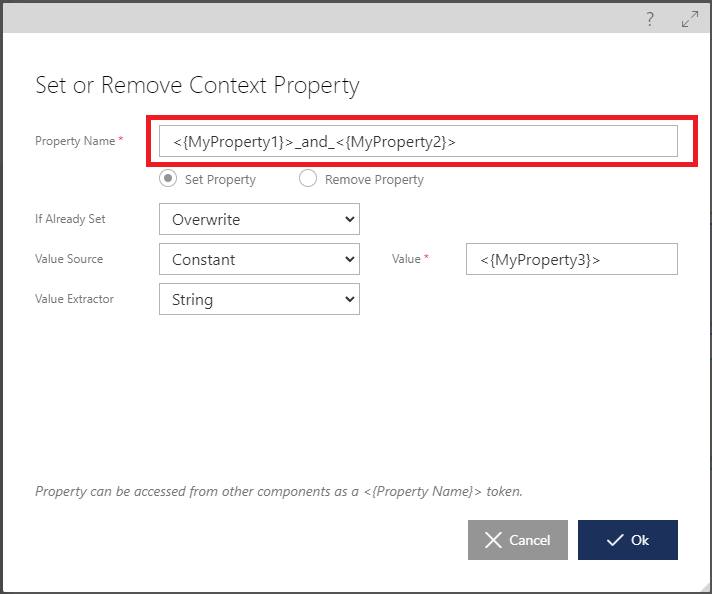Click the 'Value Source' label
Viewport: 712px width, 594px height.
tap(69, 259)
